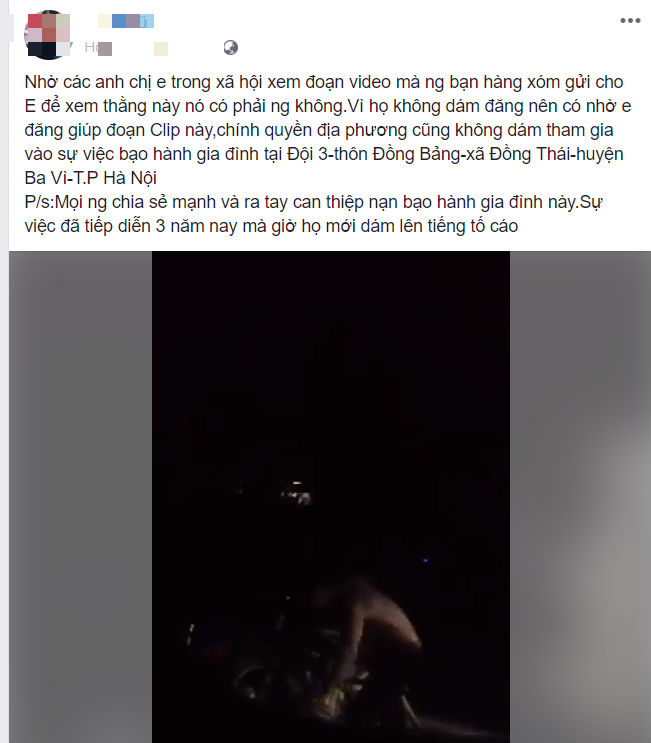Screen dimensions: 651x743
Task: Click the blue dot in the video frame
Action: 425,561
